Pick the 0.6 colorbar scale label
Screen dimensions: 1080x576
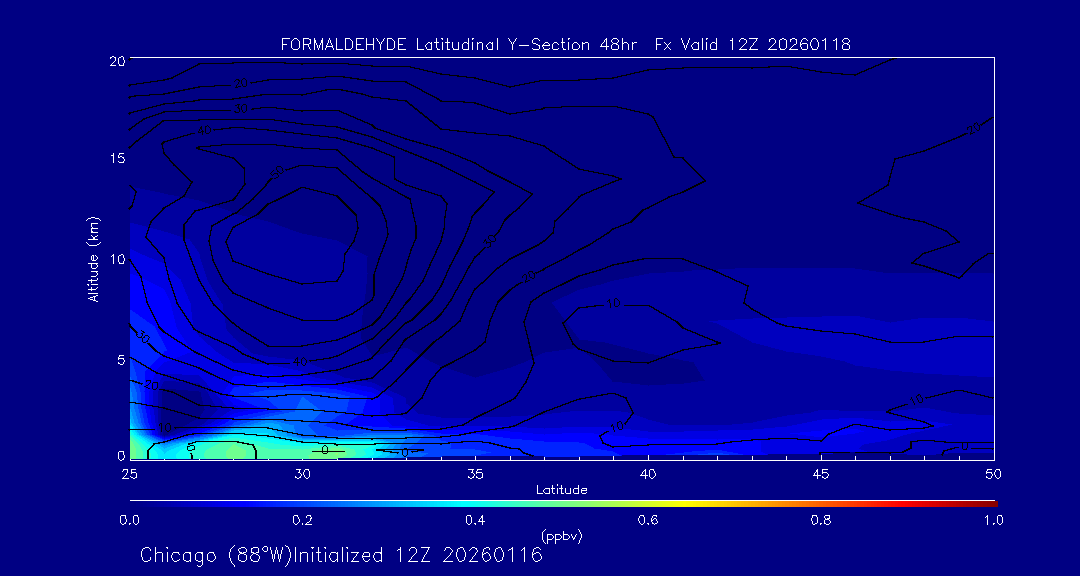coord(648,520)
